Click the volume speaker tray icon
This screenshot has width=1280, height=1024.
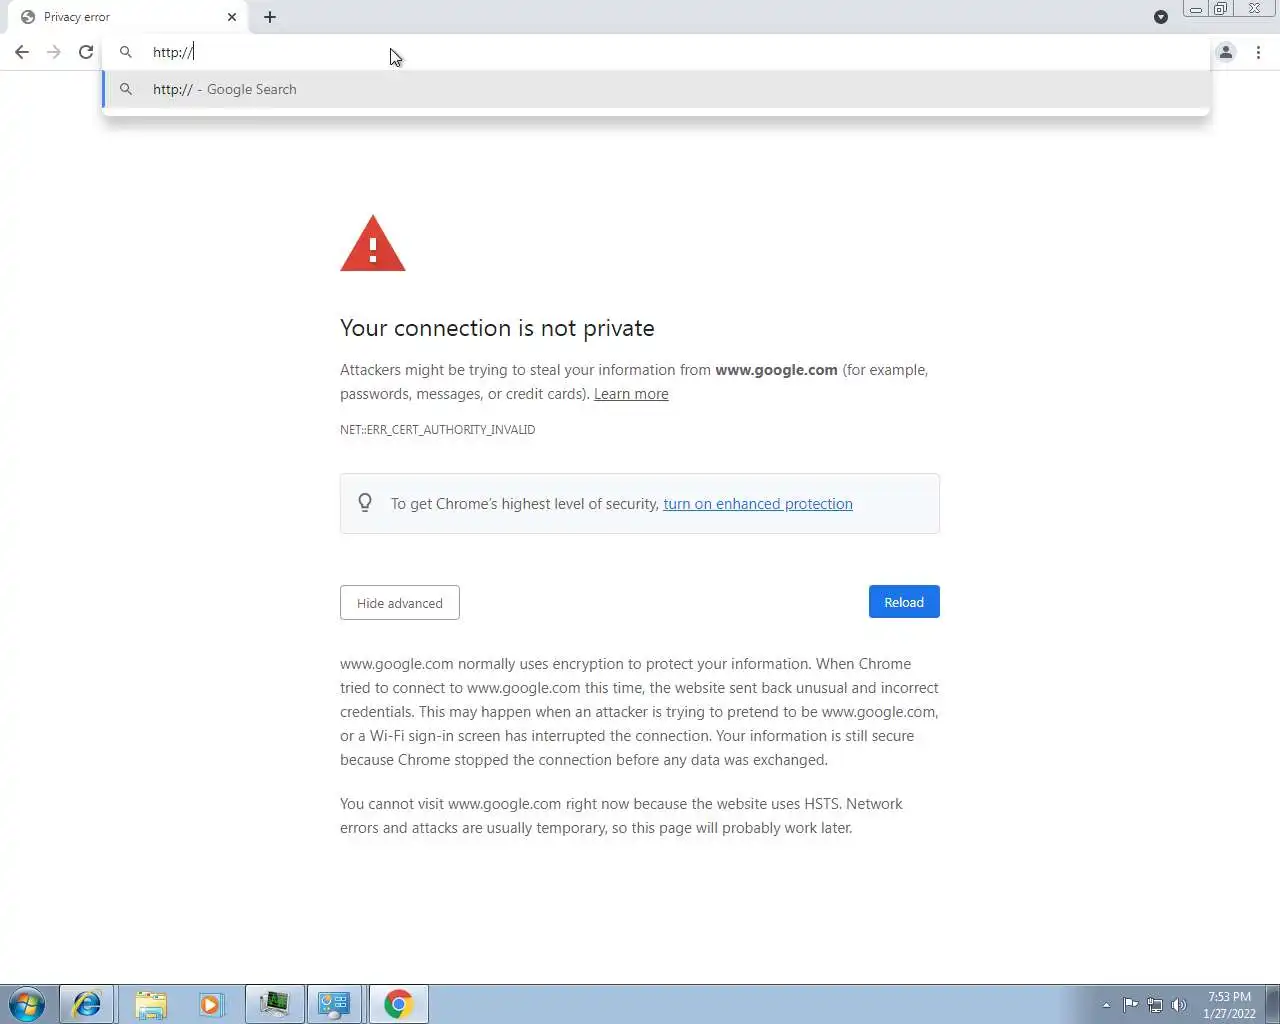(x=1179, y=1005)
